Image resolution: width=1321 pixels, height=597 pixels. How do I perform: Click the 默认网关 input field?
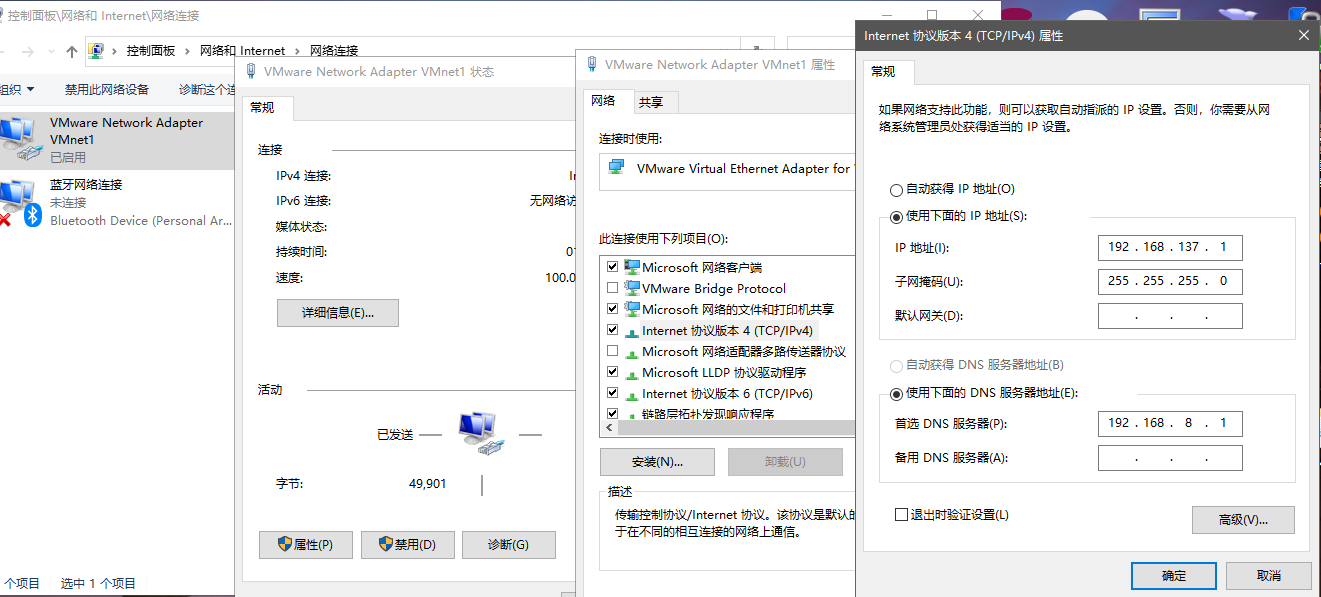coord(1170,316)
